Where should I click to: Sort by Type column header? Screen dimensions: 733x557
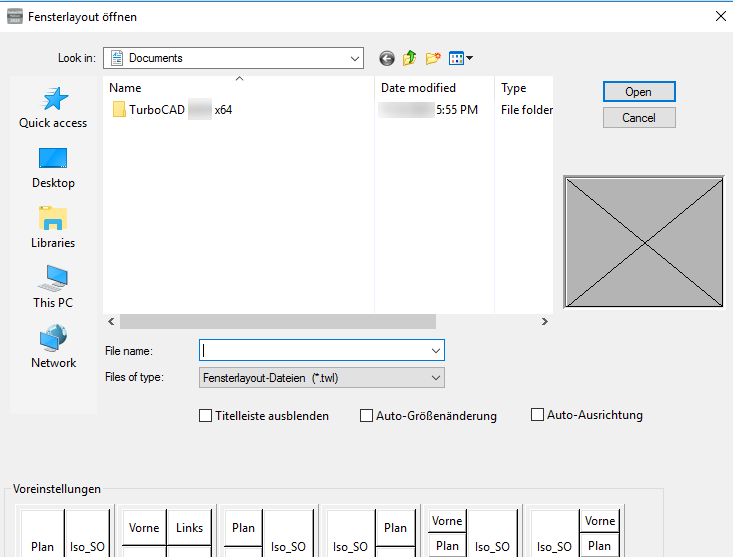(524, 87)
